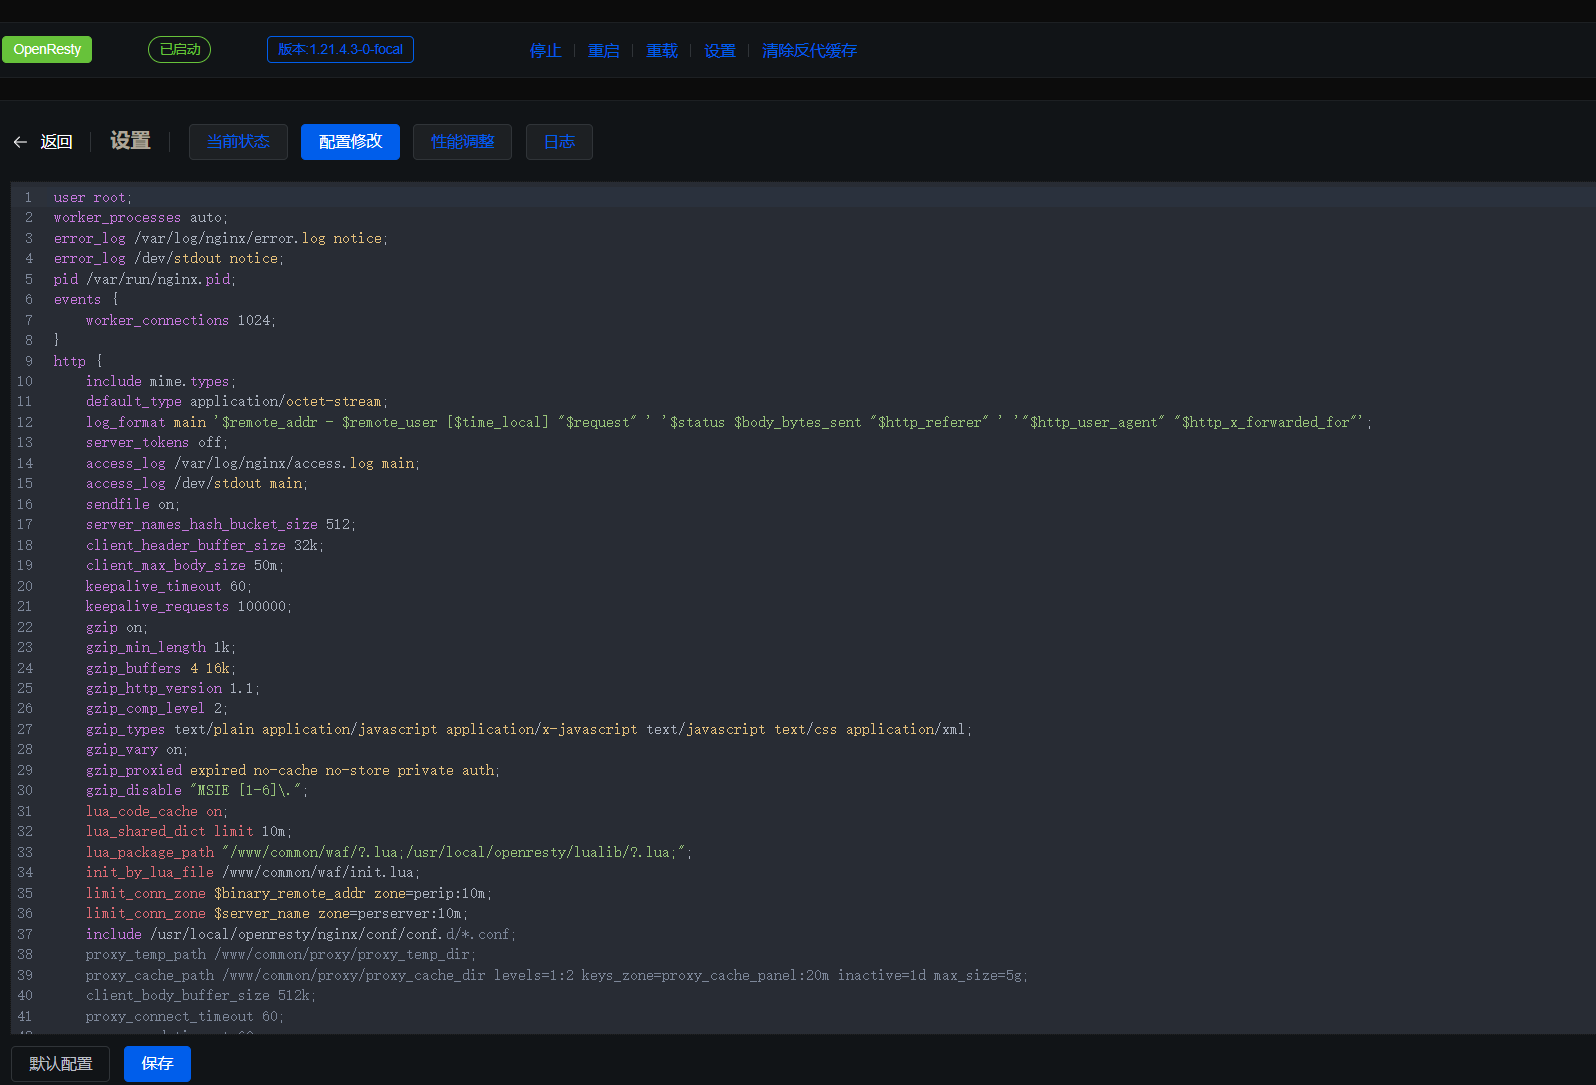Click the 默认配置 button
1596x1085 pixels.
(60, 1064)
